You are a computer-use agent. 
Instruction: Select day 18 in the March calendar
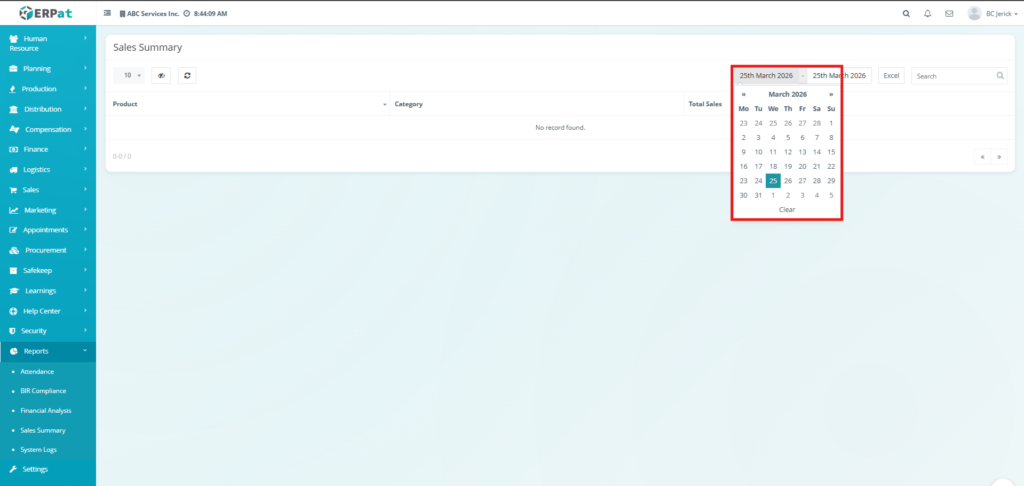coord(773,166)
